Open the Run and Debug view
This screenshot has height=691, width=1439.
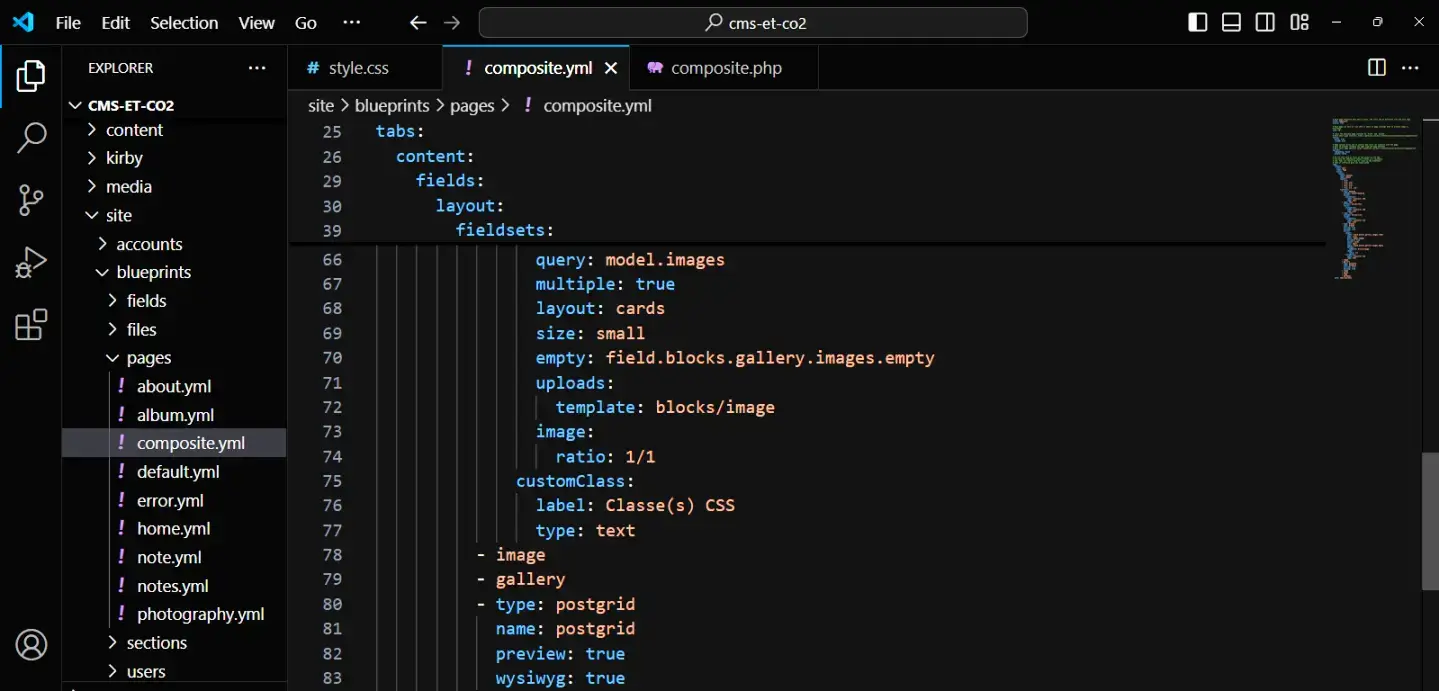coord(31,262)
